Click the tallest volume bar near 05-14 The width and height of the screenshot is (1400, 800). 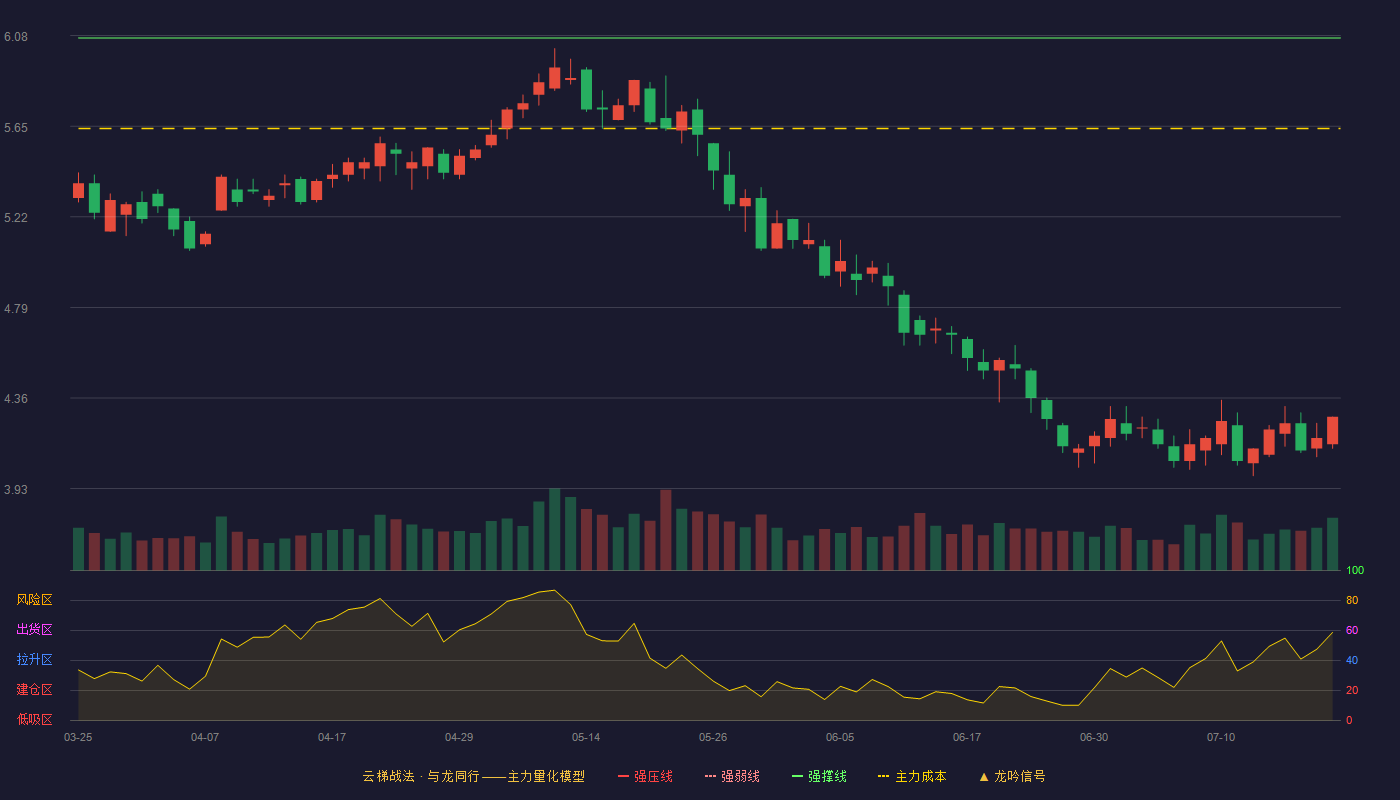tap(554, 529)
